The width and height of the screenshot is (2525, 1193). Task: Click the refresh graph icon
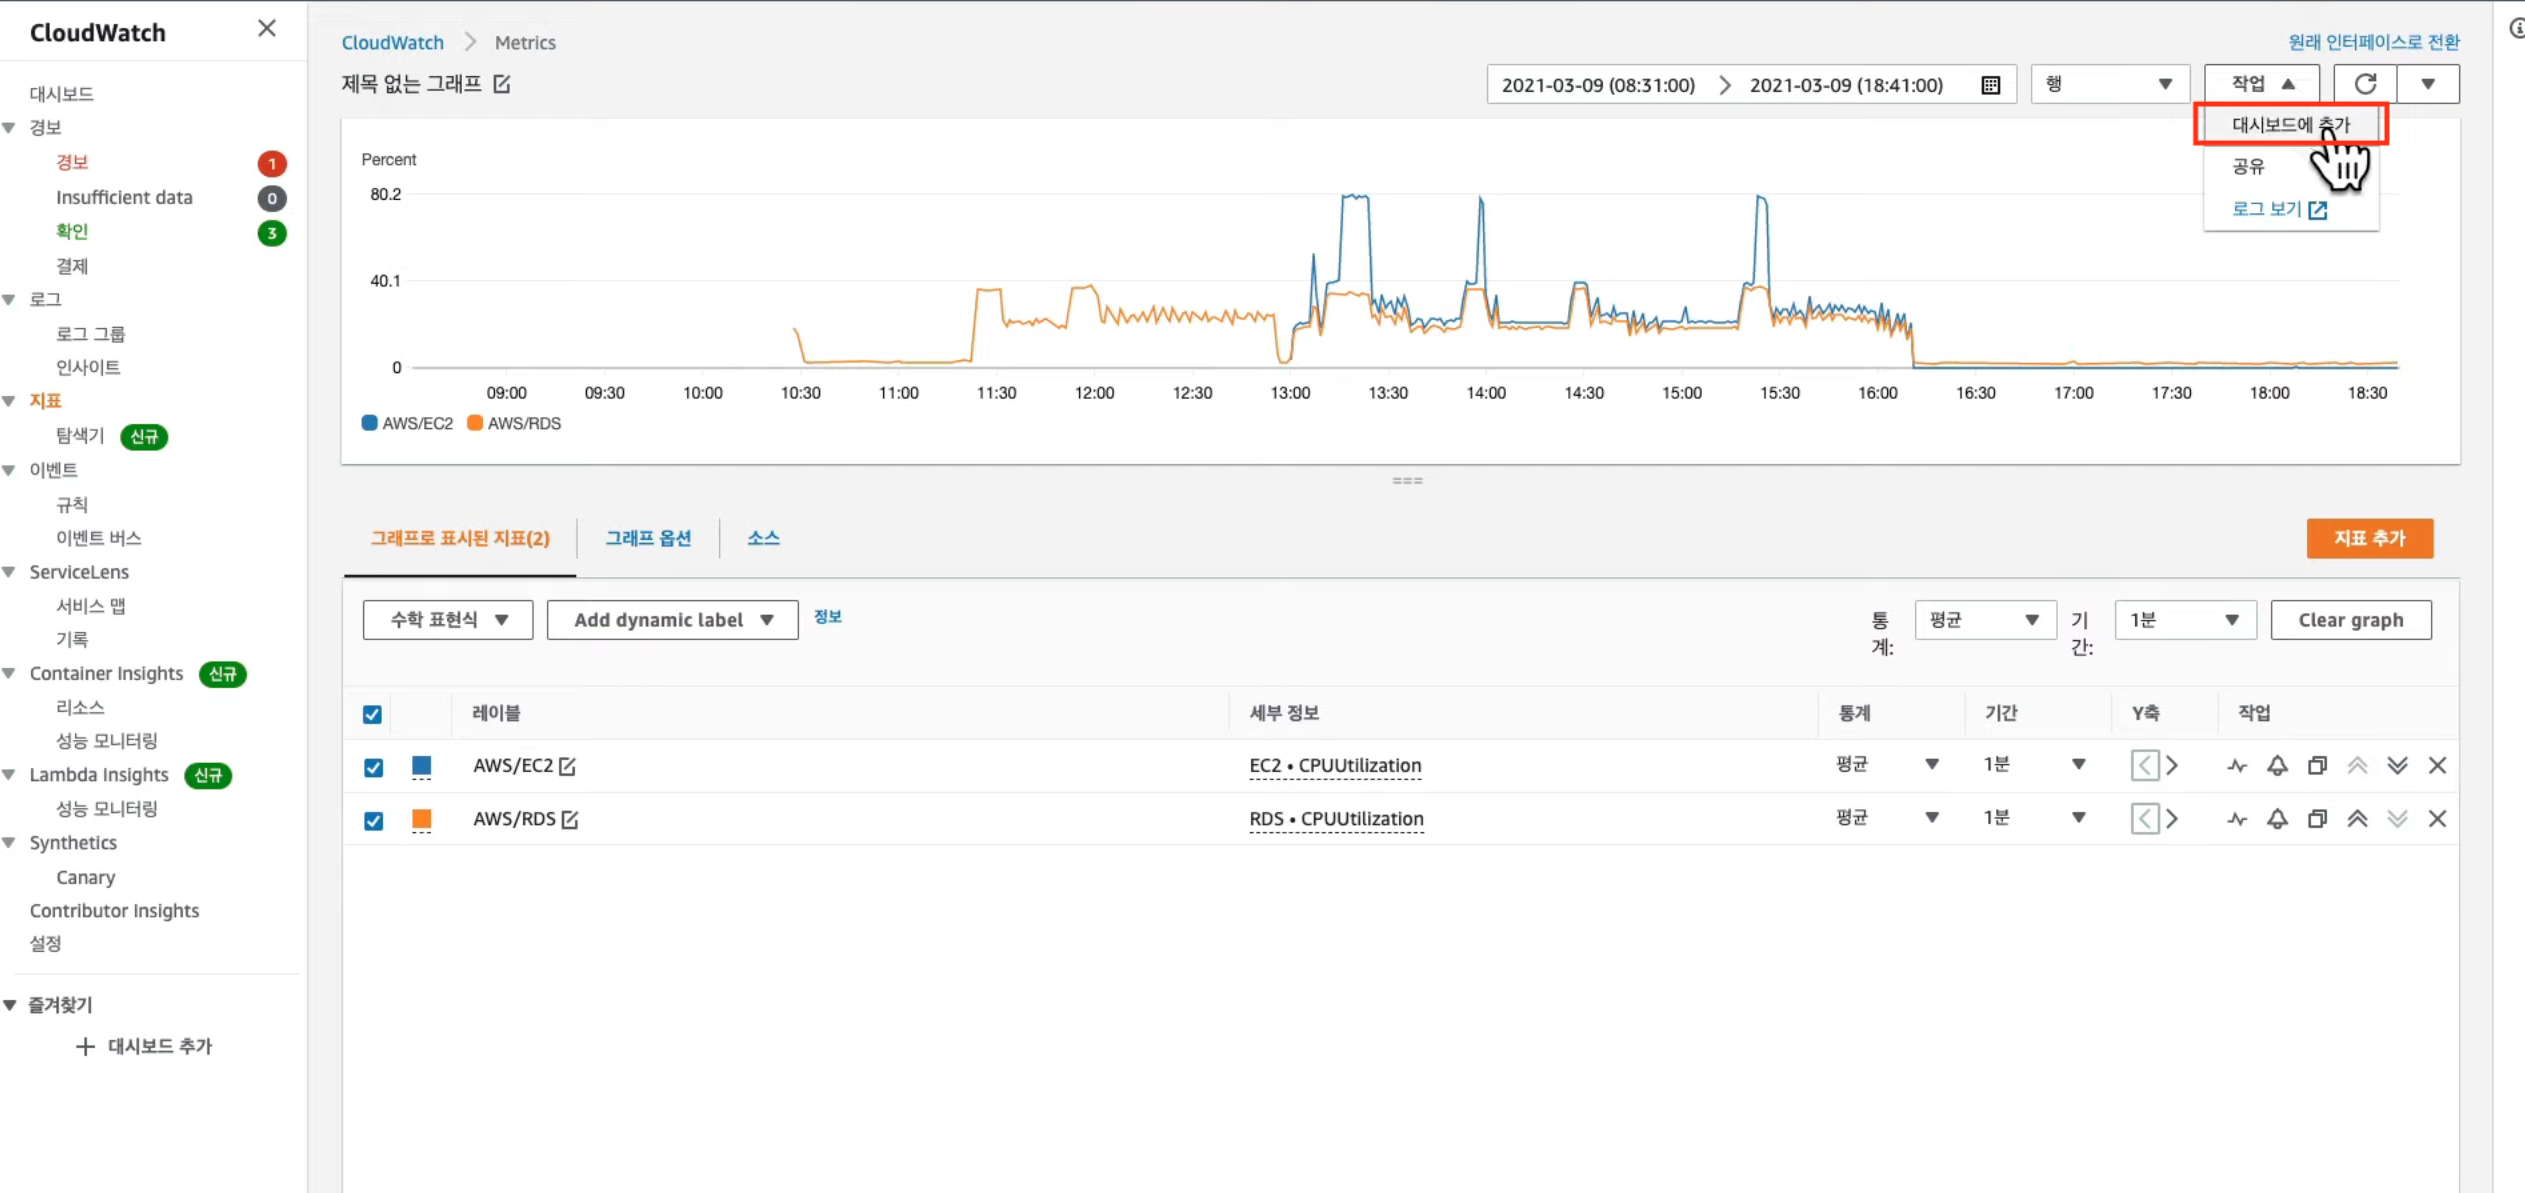click(x=2364, y=84)
